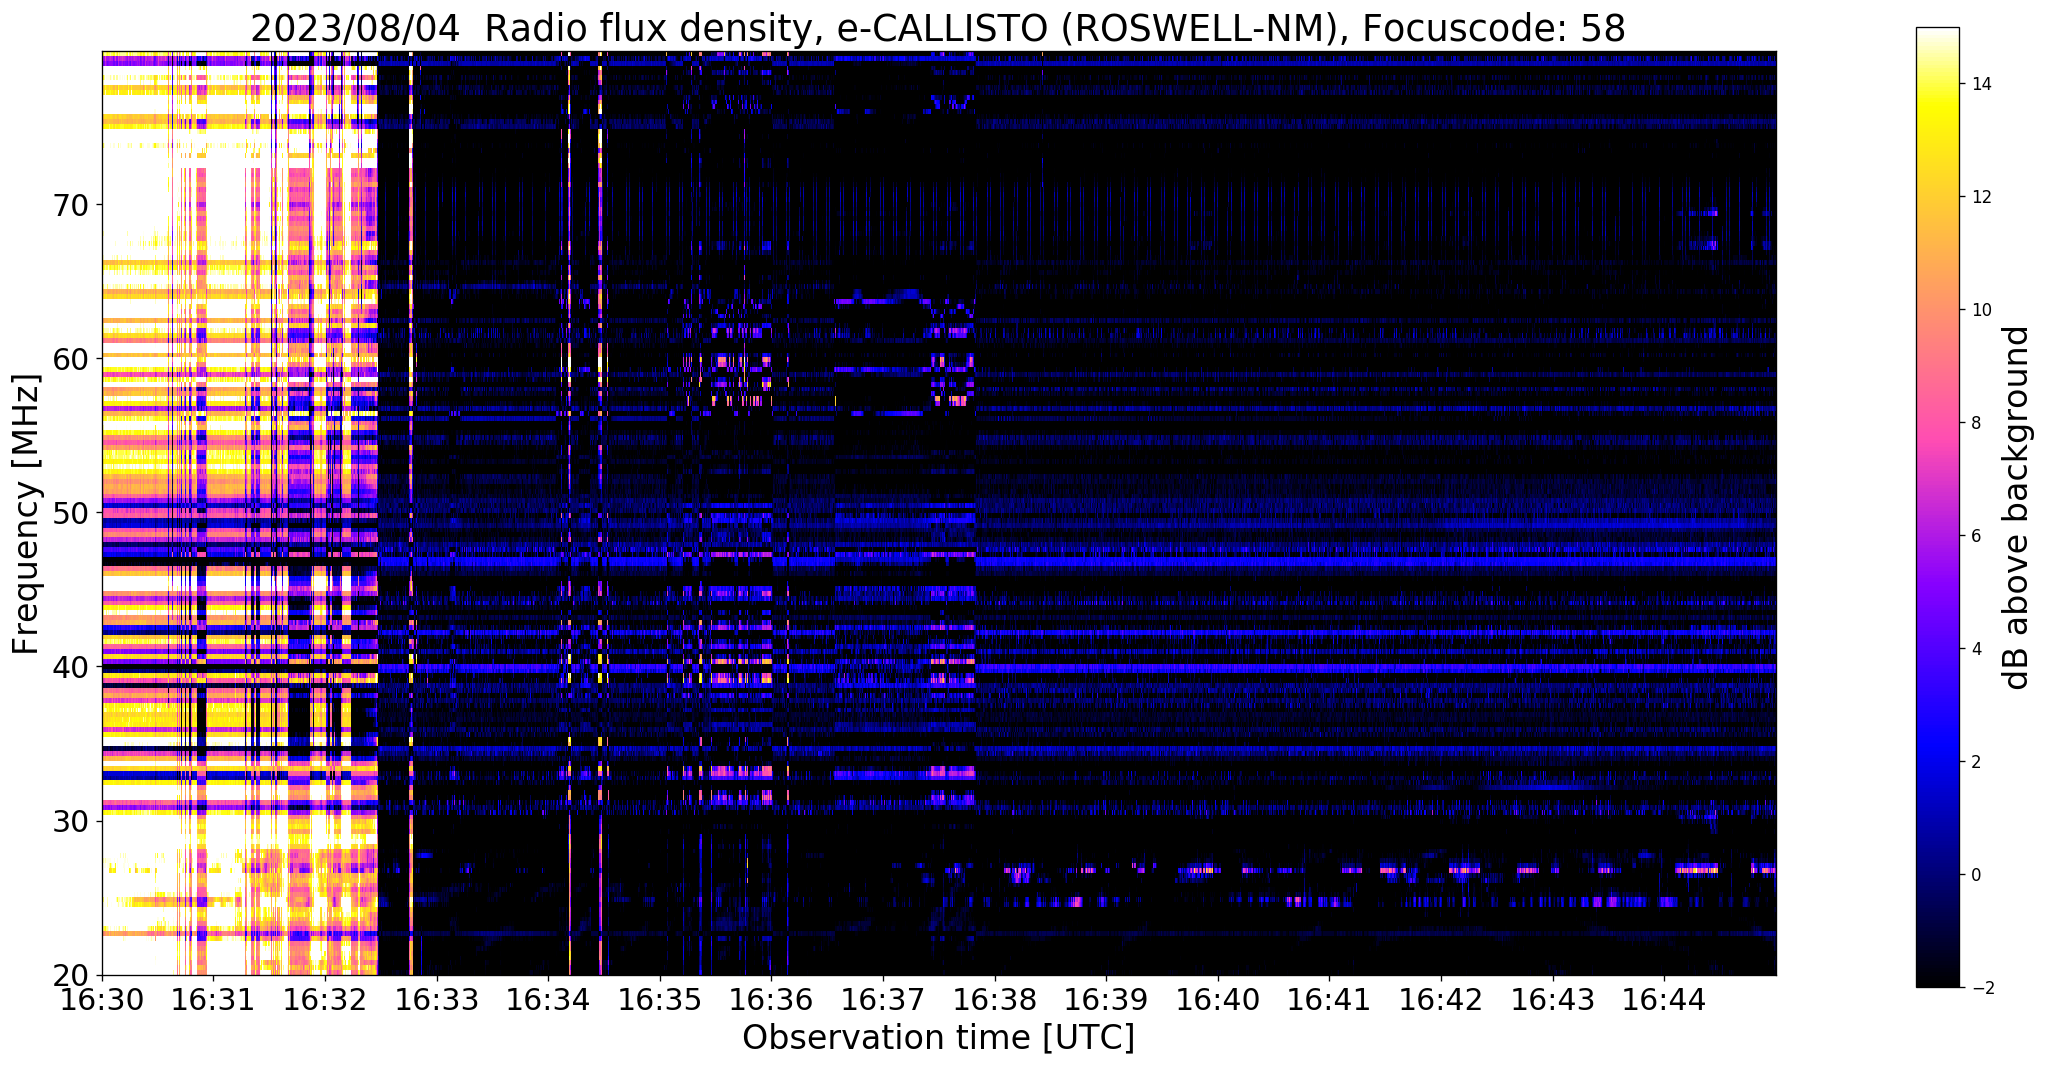2047x1067 pixels.
Task: Click the 16:38 time tick label
Action: pyautogui.click(x=995, y=1000)
